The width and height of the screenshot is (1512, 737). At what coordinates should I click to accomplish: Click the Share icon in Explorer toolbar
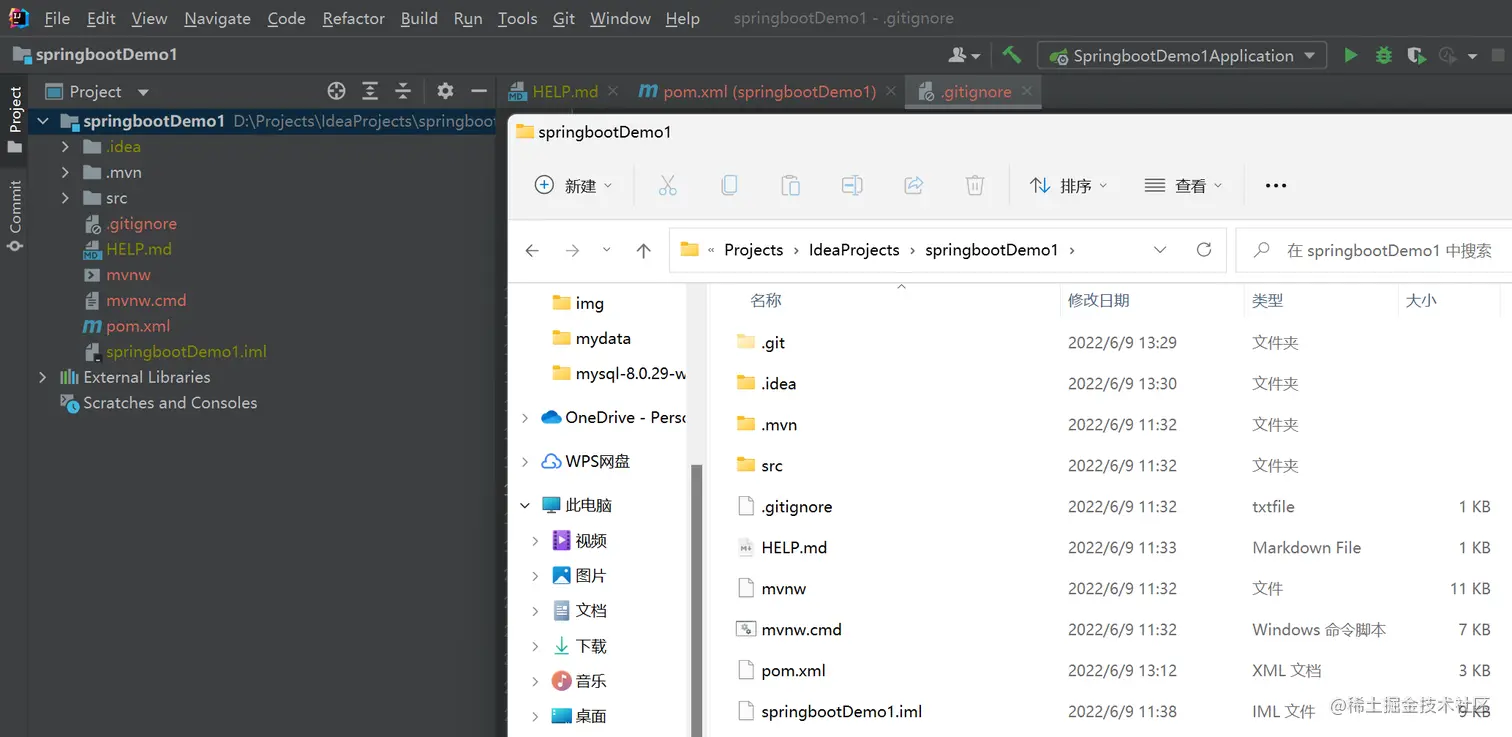point(913,185)
